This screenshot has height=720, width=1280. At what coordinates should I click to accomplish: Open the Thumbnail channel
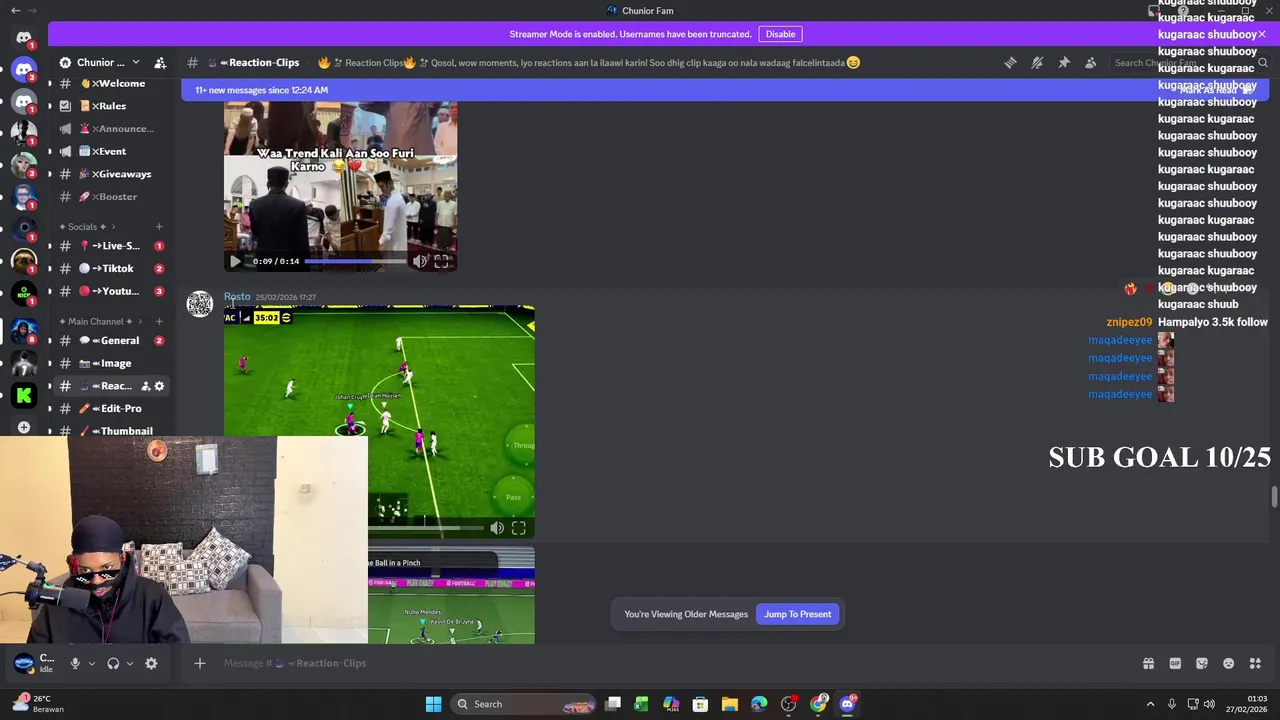point(111,431)
